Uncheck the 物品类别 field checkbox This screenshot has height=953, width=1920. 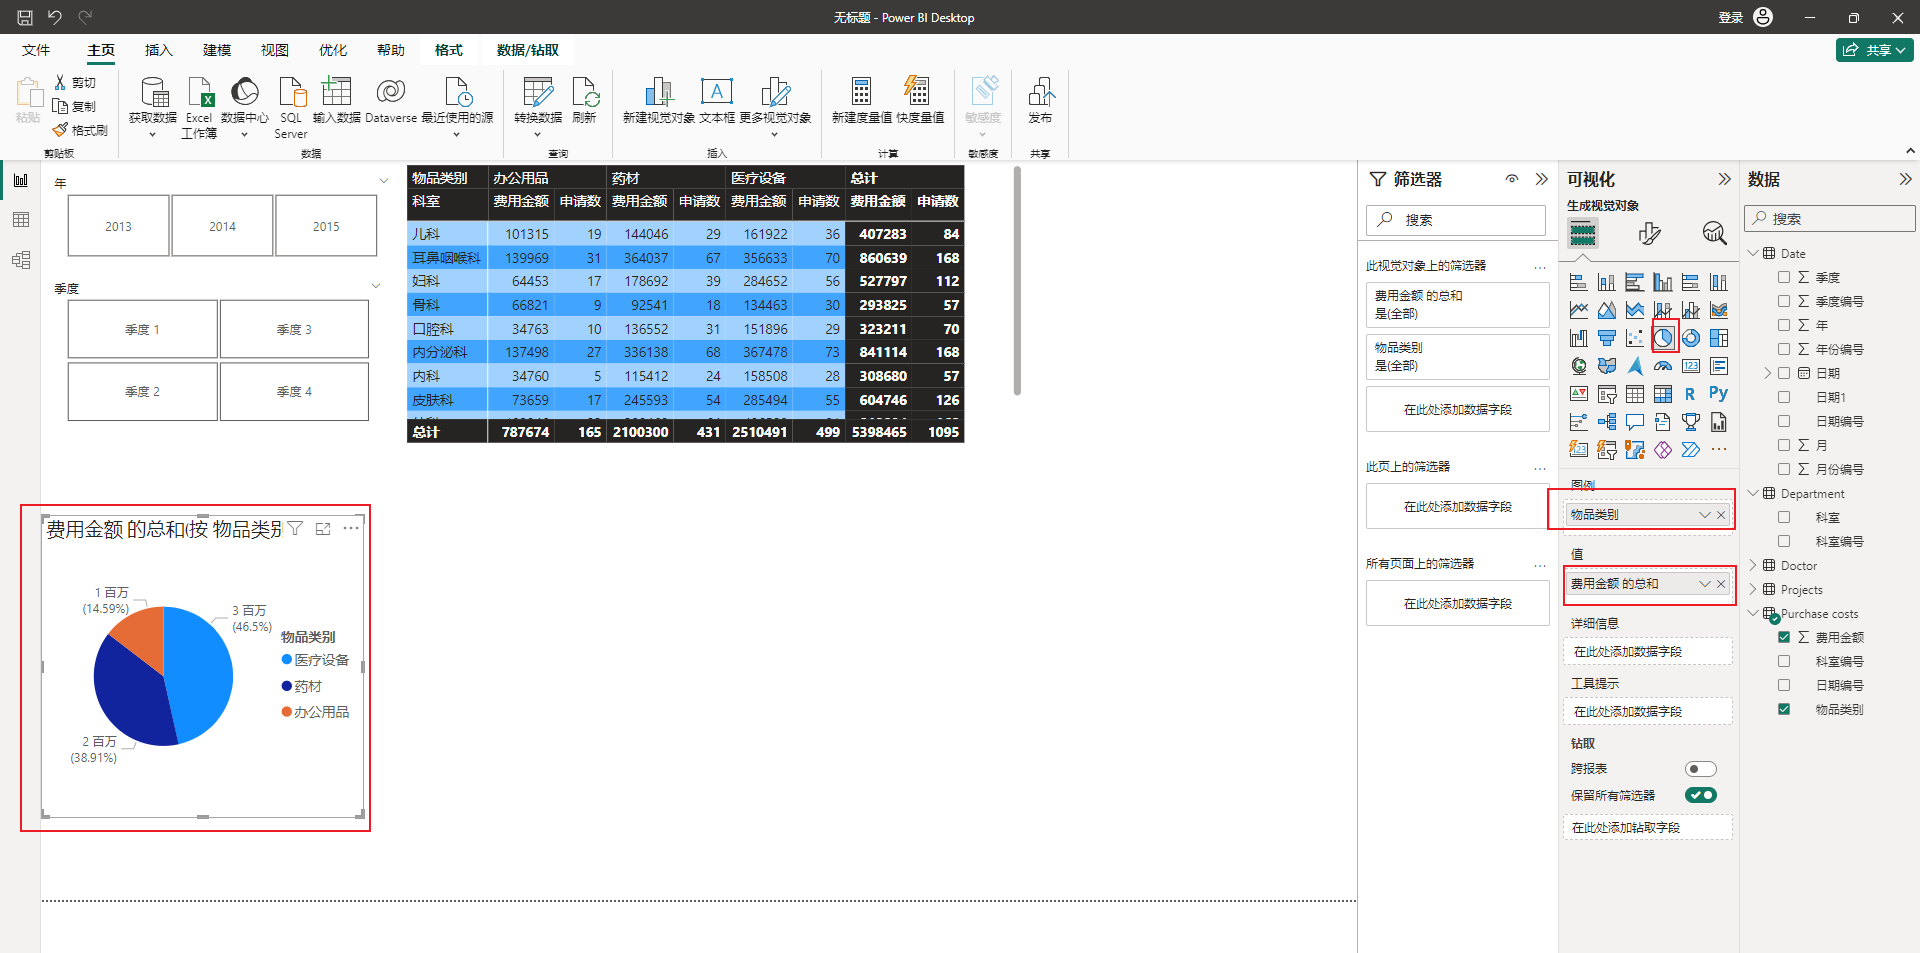point(1784,709)
